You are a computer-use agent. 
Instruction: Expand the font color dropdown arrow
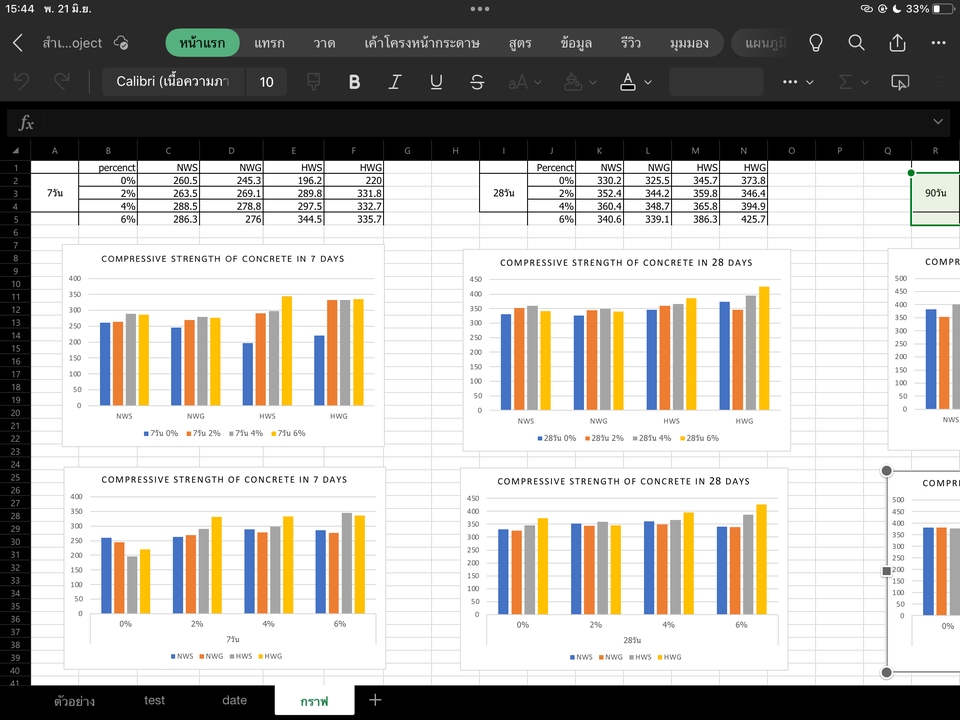pos(648,82)
